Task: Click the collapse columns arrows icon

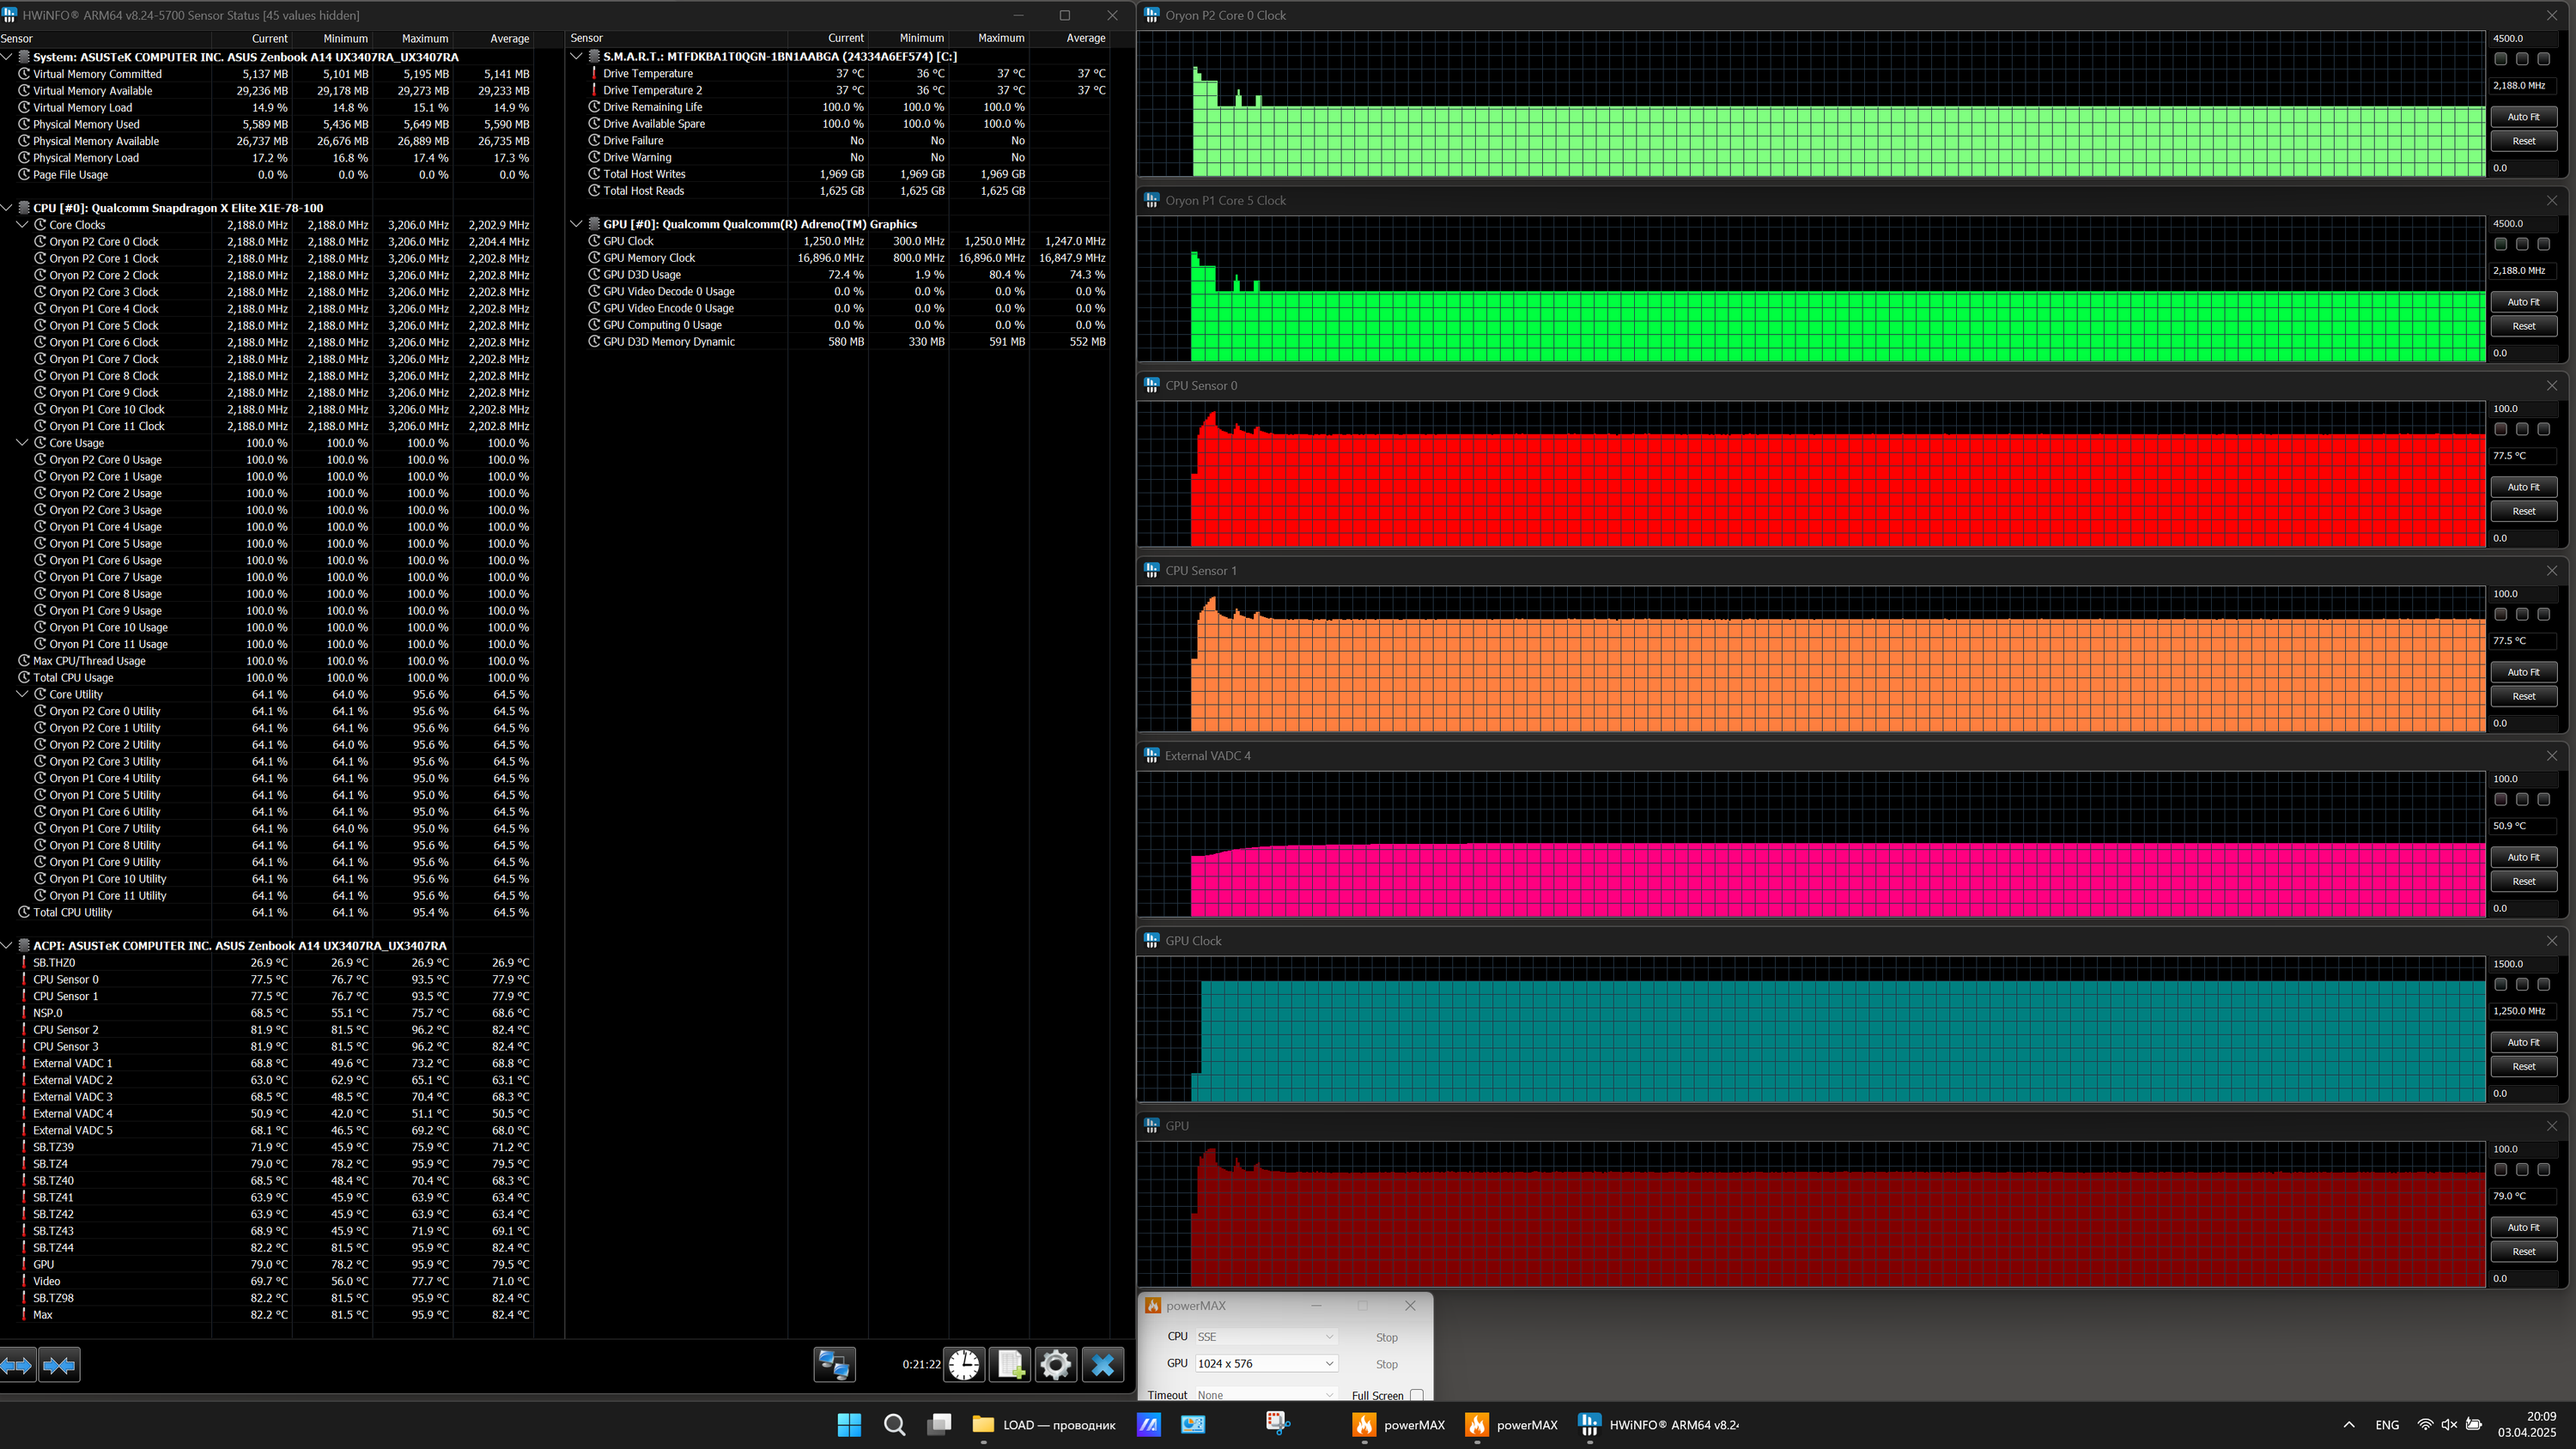Action: click(x=59, y=1365)
